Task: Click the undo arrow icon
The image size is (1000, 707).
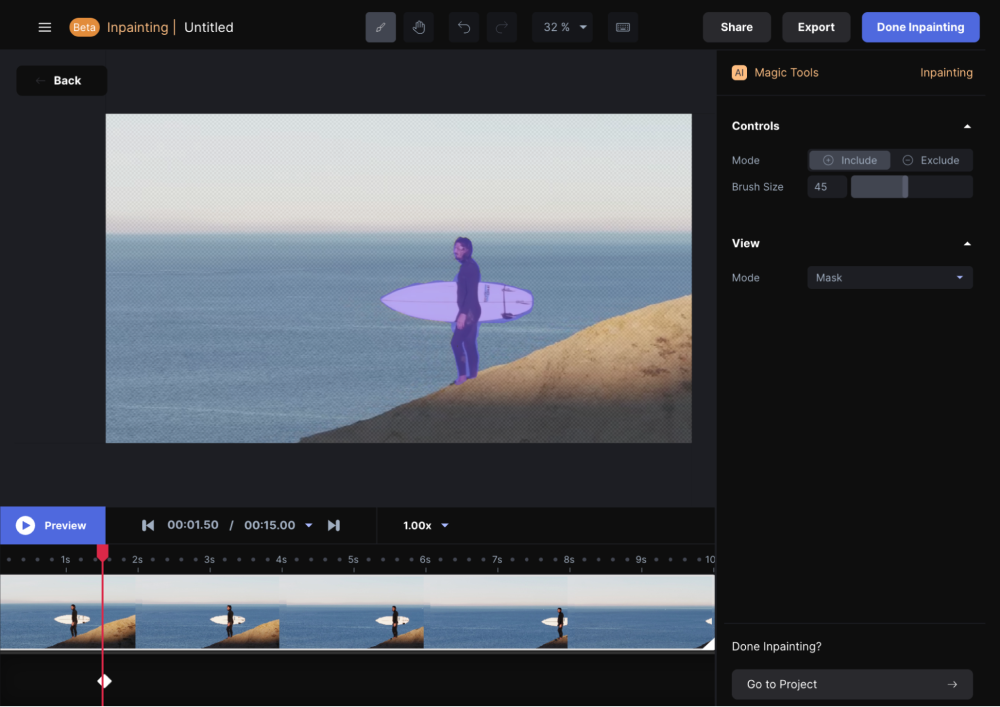Action: (464, 27)
